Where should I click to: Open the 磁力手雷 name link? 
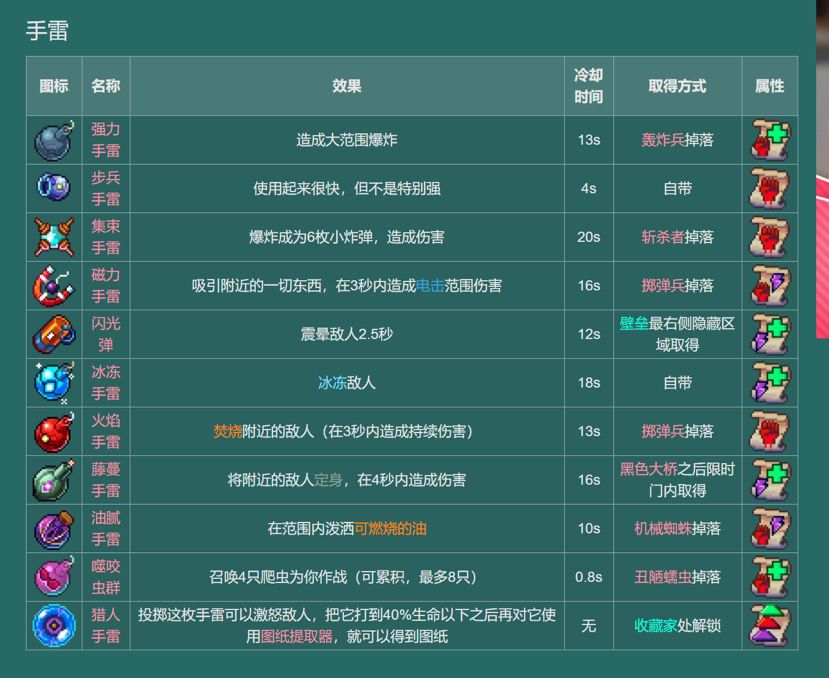106,286
